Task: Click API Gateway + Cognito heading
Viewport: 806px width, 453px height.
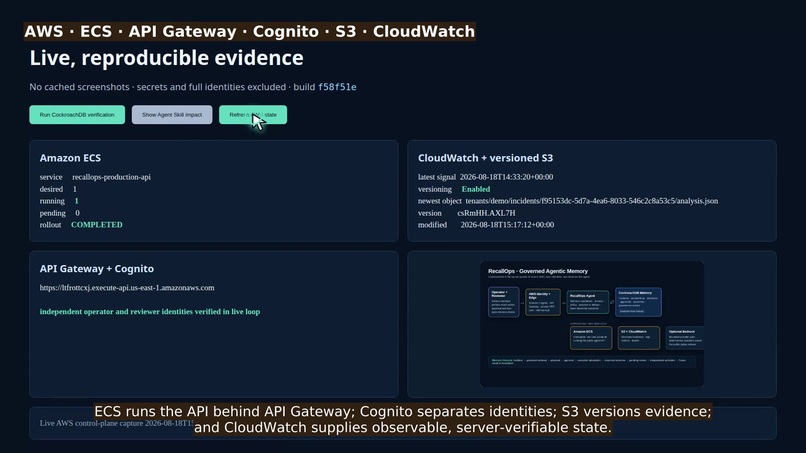Action: click(97, 268)
